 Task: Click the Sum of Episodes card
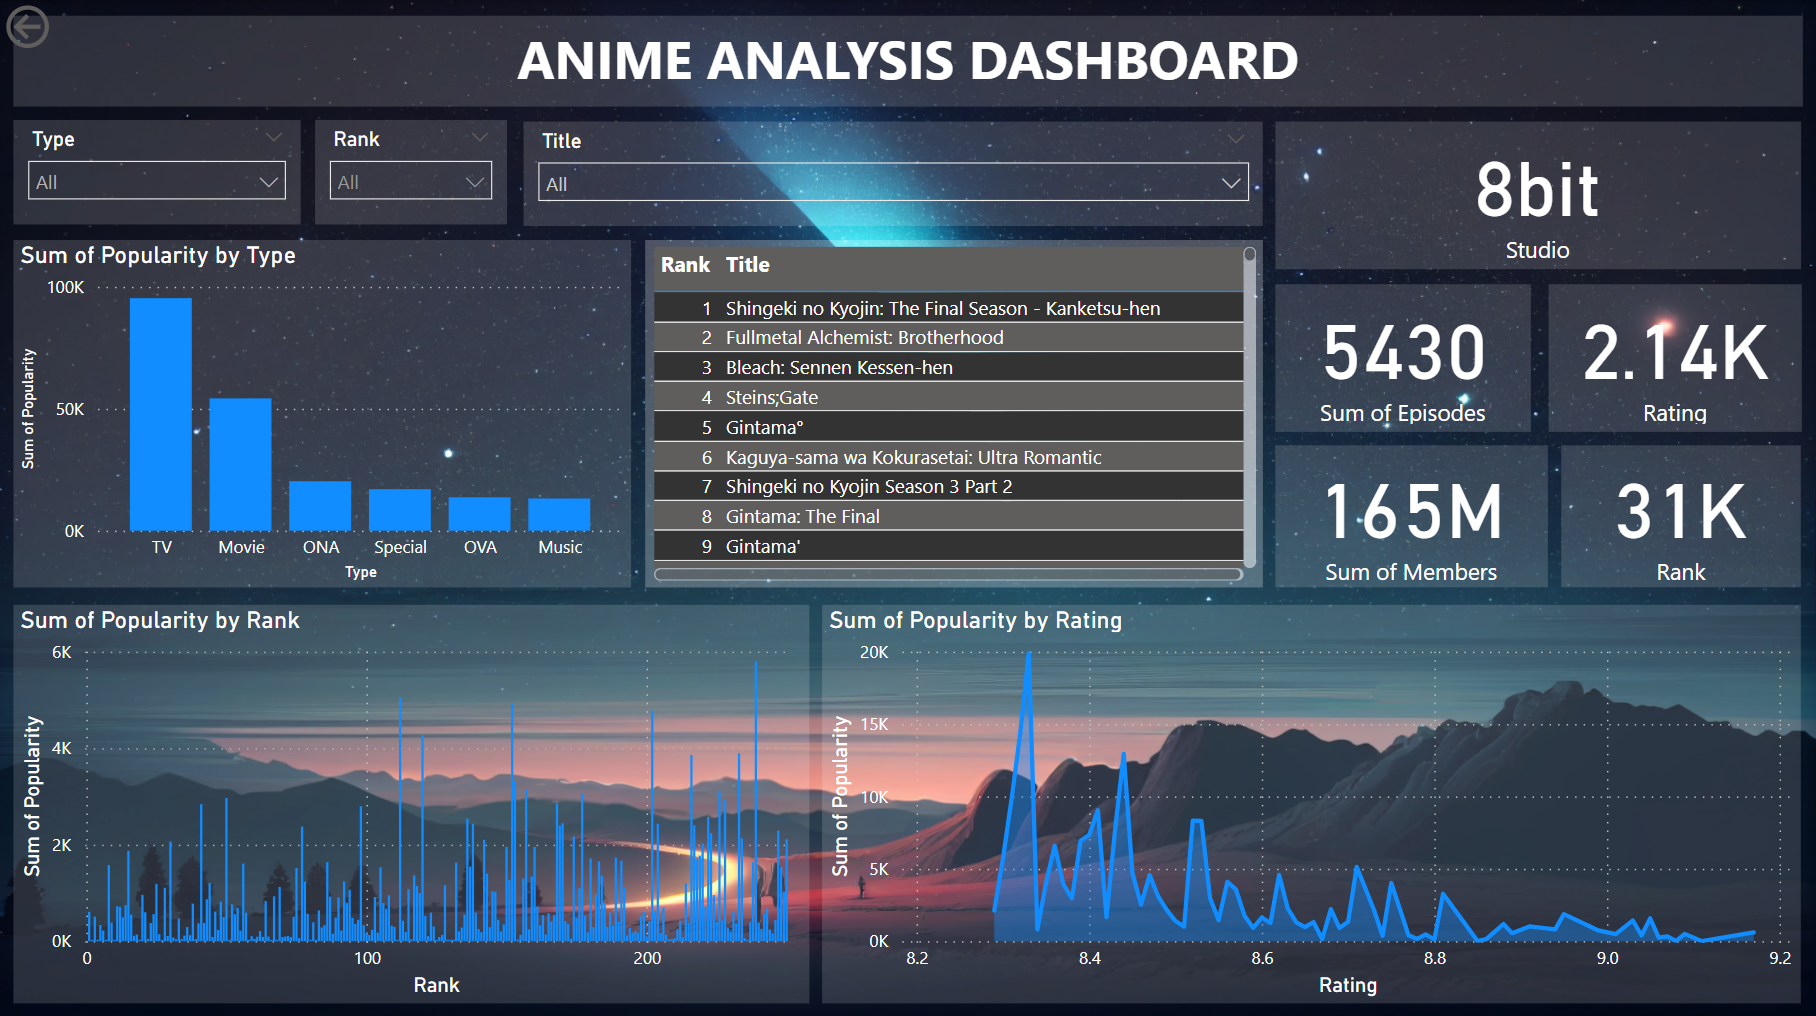(x=1402, y=359)
